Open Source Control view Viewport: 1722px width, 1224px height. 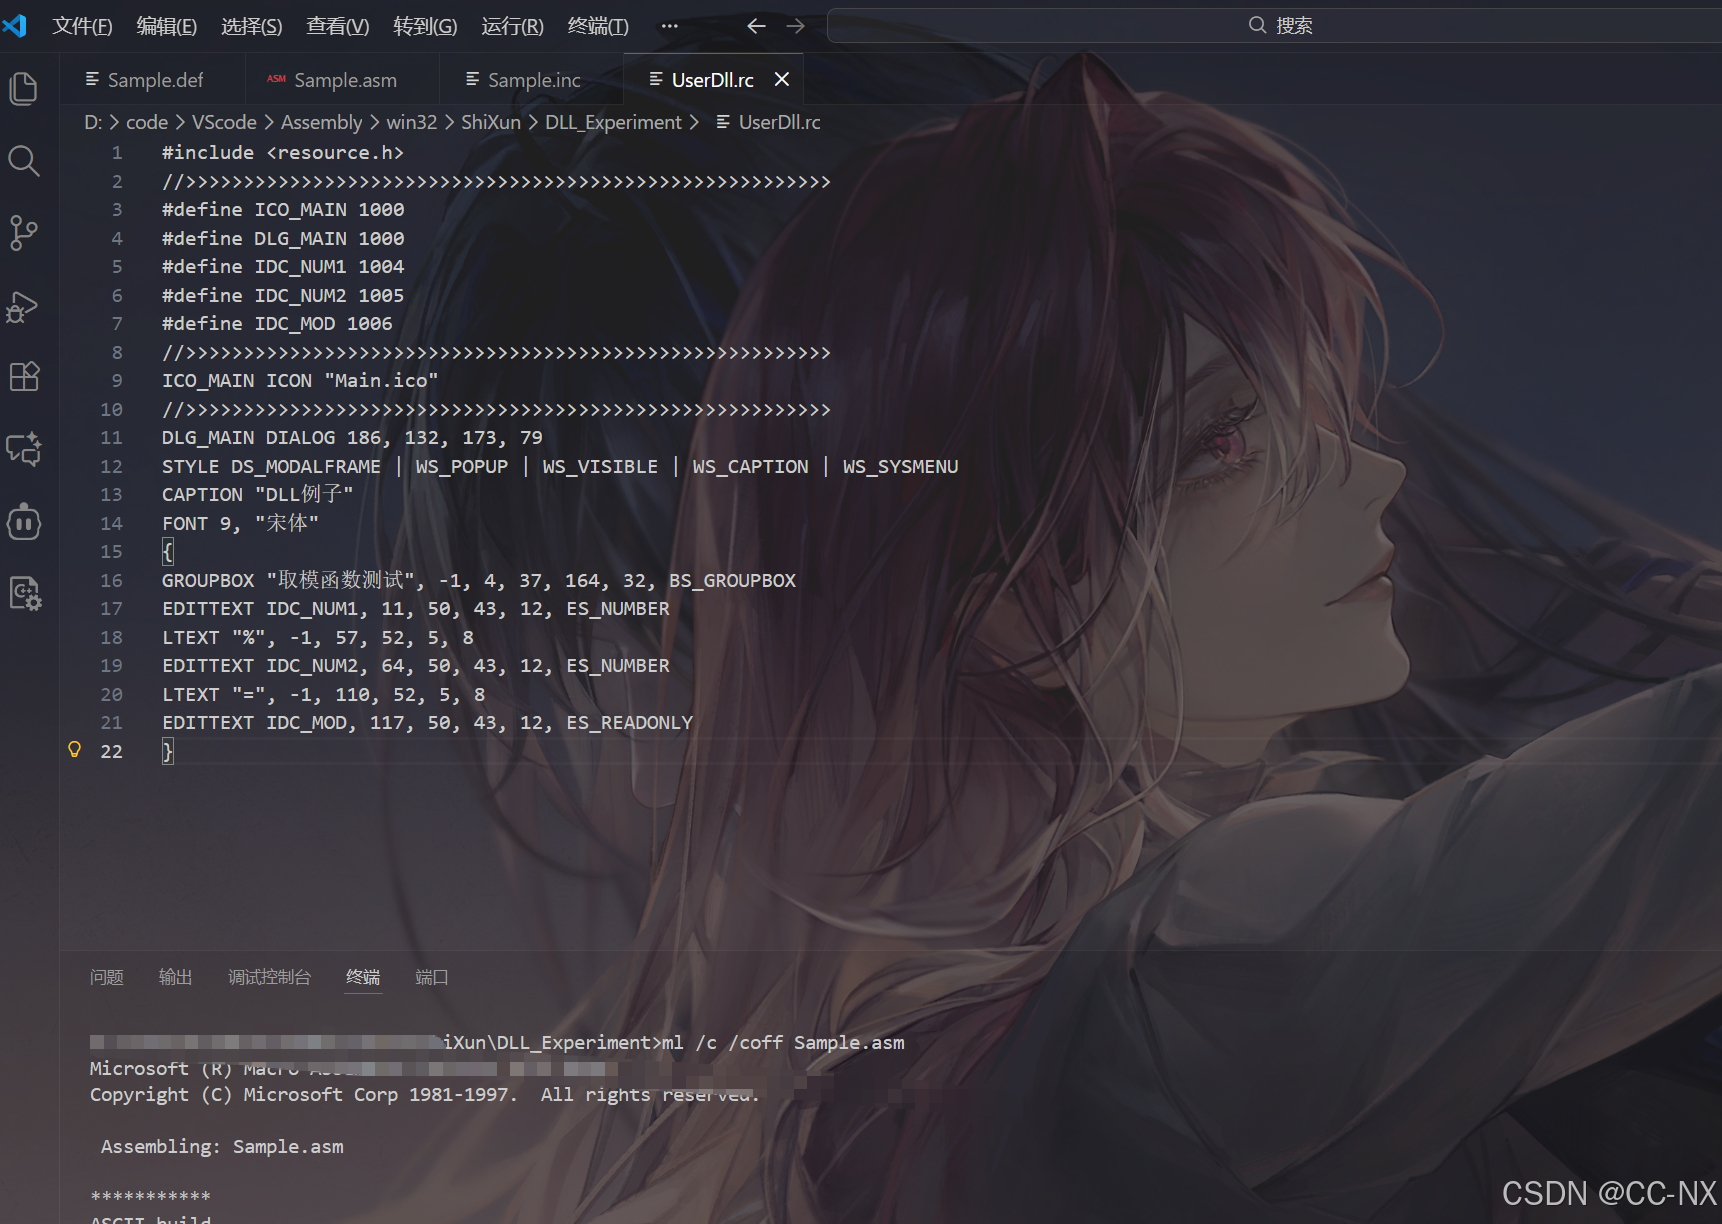[24, 233]
